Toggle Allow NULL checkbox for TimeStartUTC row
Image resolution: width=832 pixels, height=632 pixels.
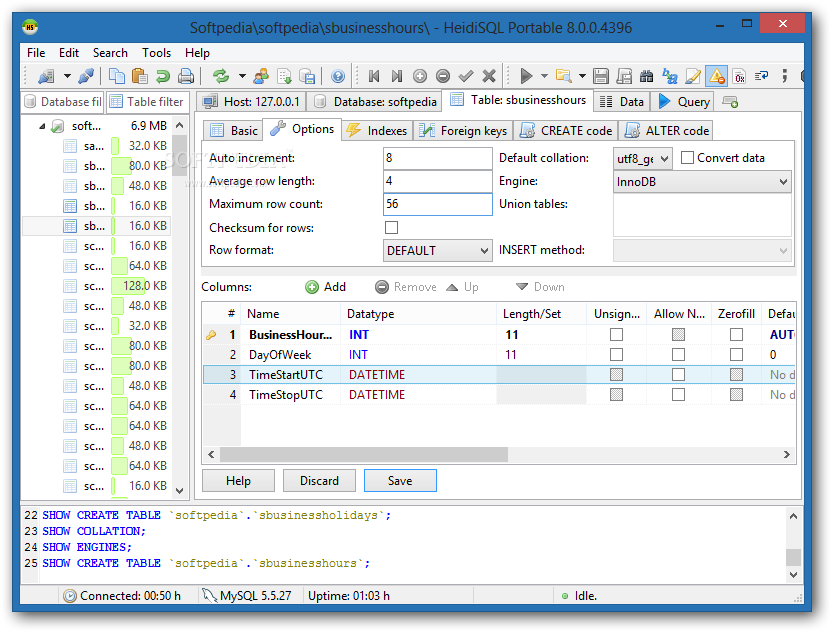(678, 375)
